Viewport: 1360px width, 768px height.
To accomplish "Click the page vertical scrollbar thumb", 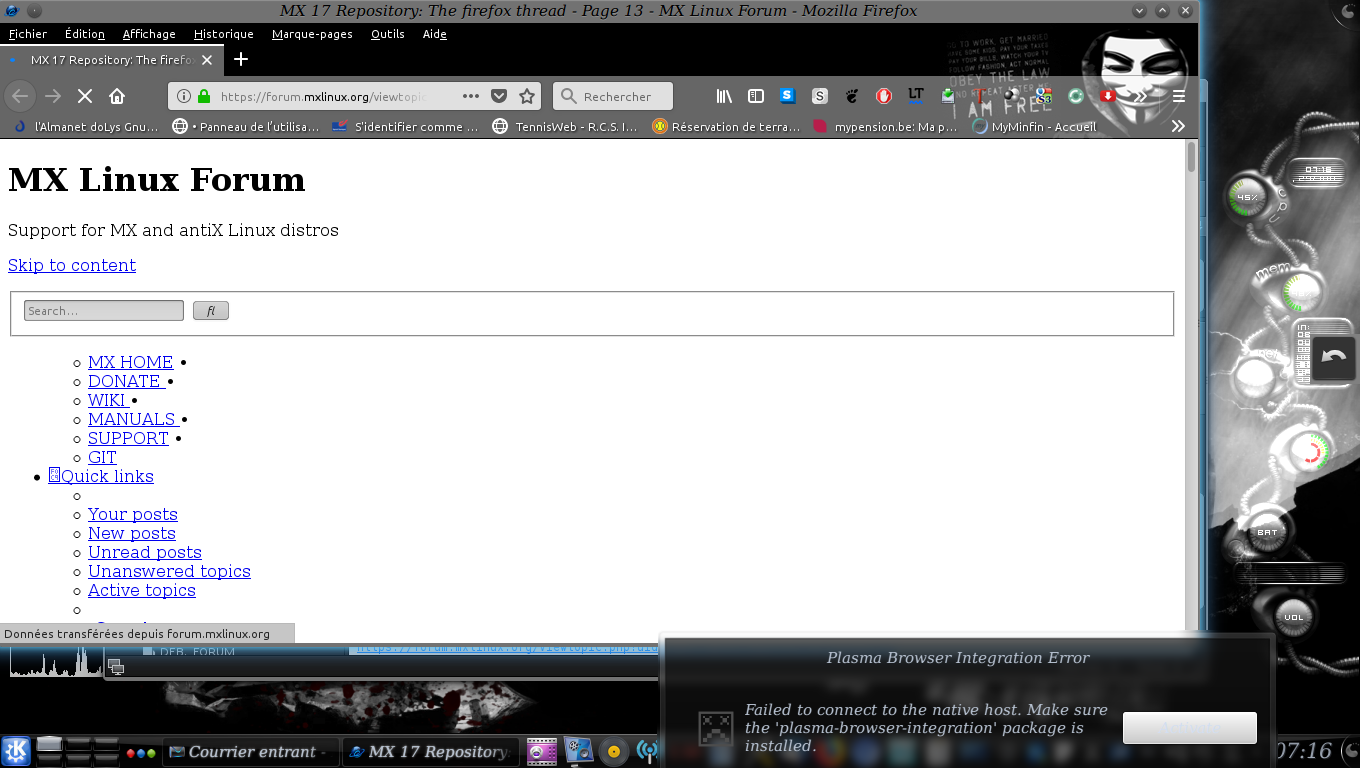I will [1191, 157].
